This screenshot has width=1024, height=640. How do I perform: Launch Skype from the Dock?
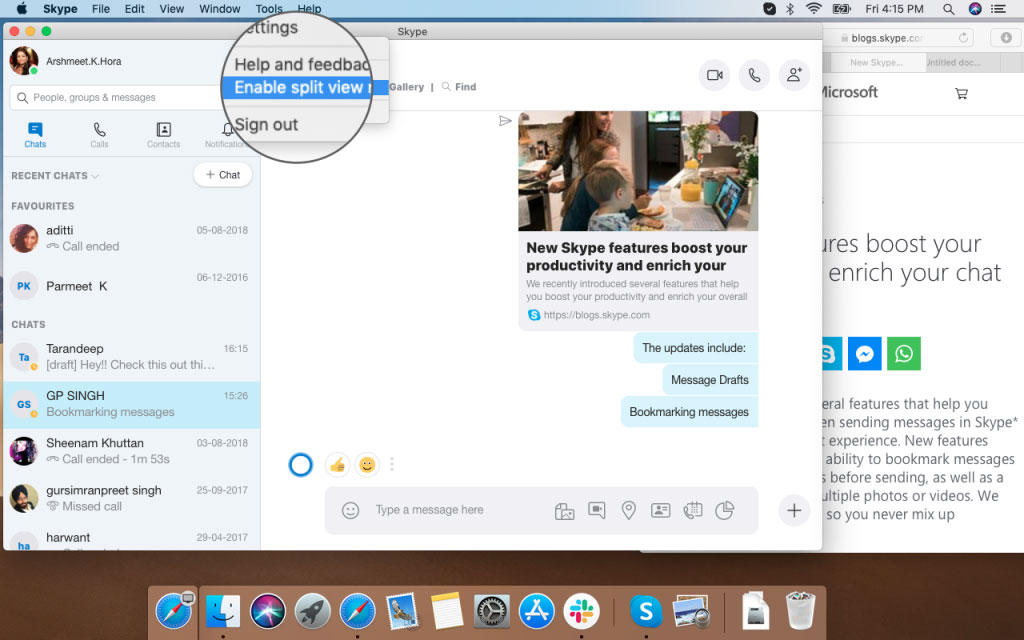646,611
